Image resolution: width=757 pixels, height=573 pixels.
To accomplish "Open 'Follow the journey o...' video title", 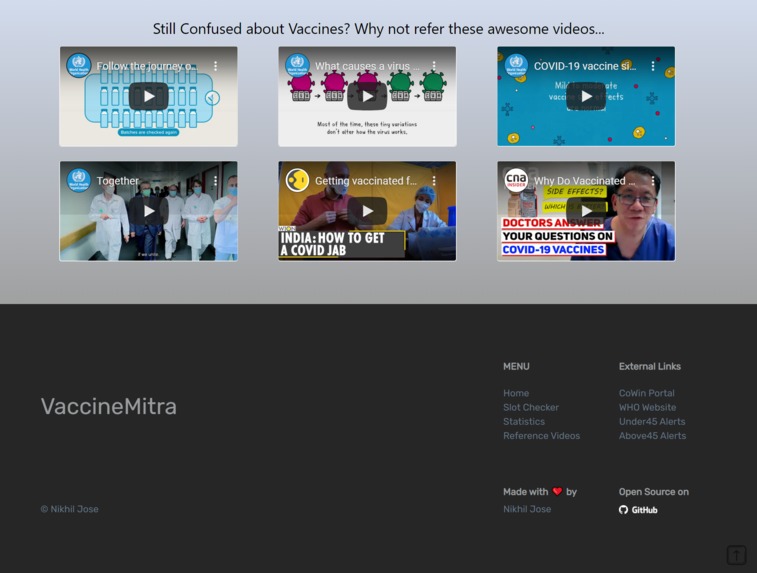I will click(x=147, y=66).
